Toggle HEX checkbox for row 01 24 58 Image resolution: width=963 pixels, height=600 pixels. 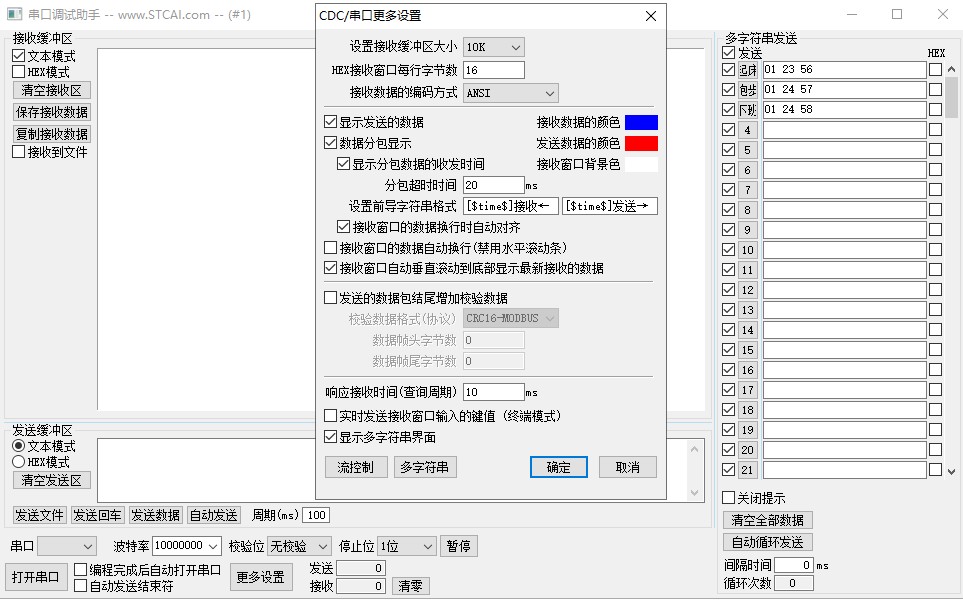(x=935, y=110)
